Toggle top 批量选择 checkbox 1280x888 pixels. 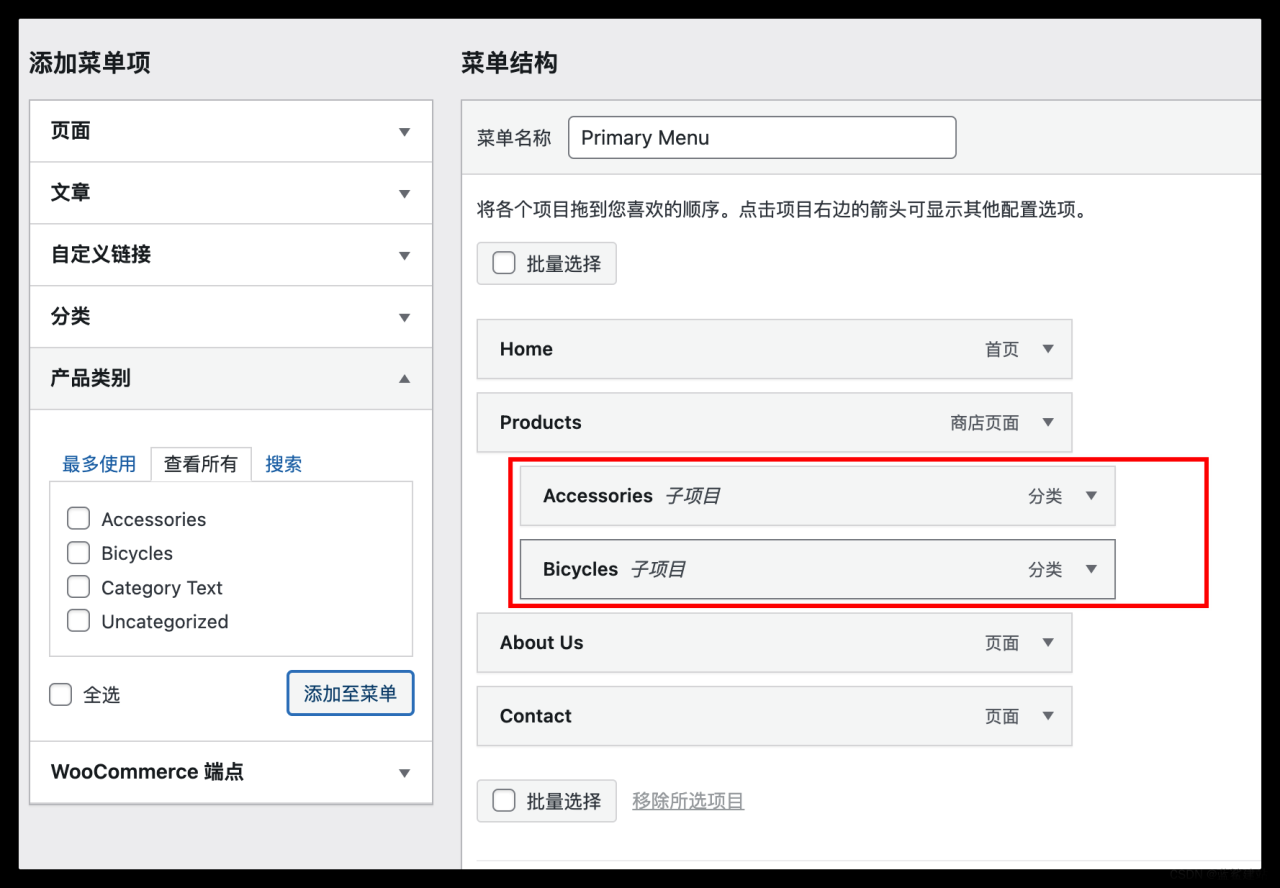click(x=504, y=264)
